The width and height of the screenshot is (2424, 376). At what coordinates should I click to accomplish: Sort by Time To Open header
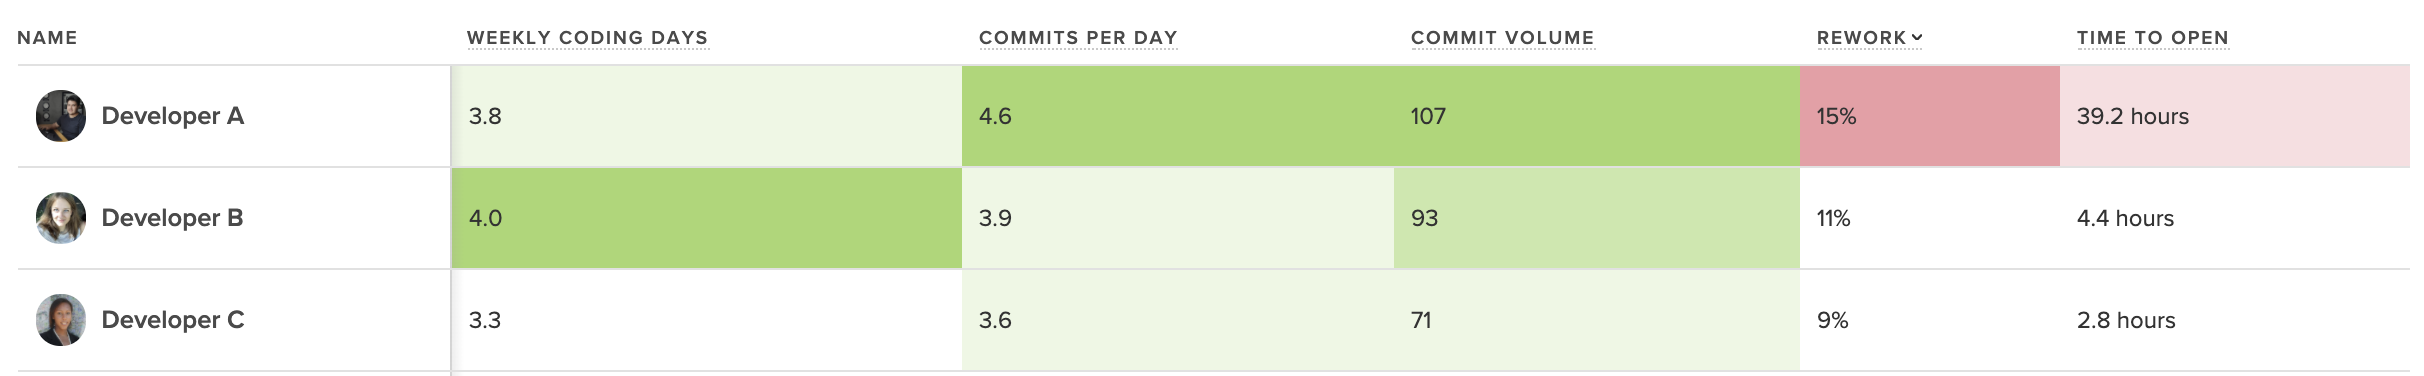tap(2152, 38)
